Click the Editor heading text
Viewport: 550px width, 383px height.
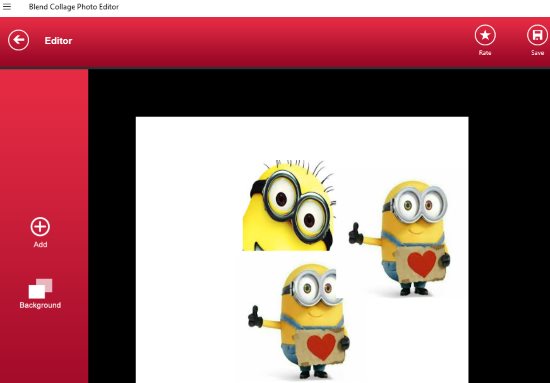click(x=58, y=41)
